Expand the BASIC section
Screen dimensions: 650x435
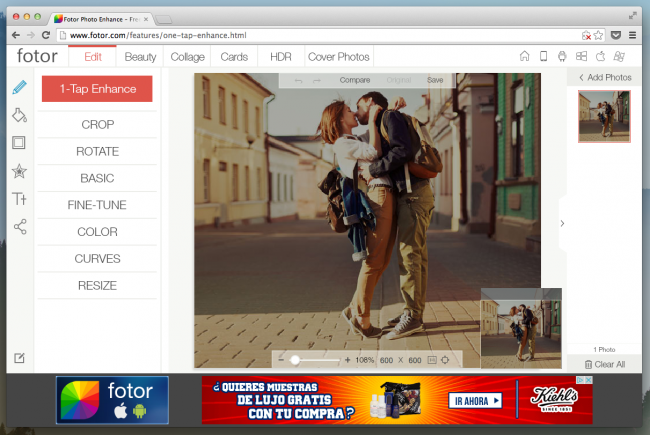pyautogui.click(x=97, y=178)
